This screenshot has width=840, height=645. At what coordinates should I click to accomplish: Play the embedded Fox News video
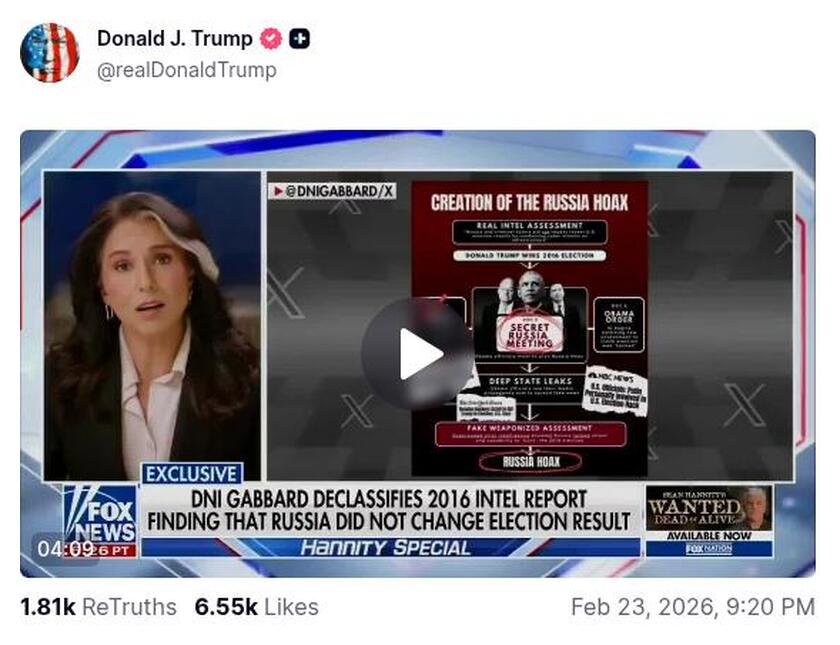[x=417, y=354]
